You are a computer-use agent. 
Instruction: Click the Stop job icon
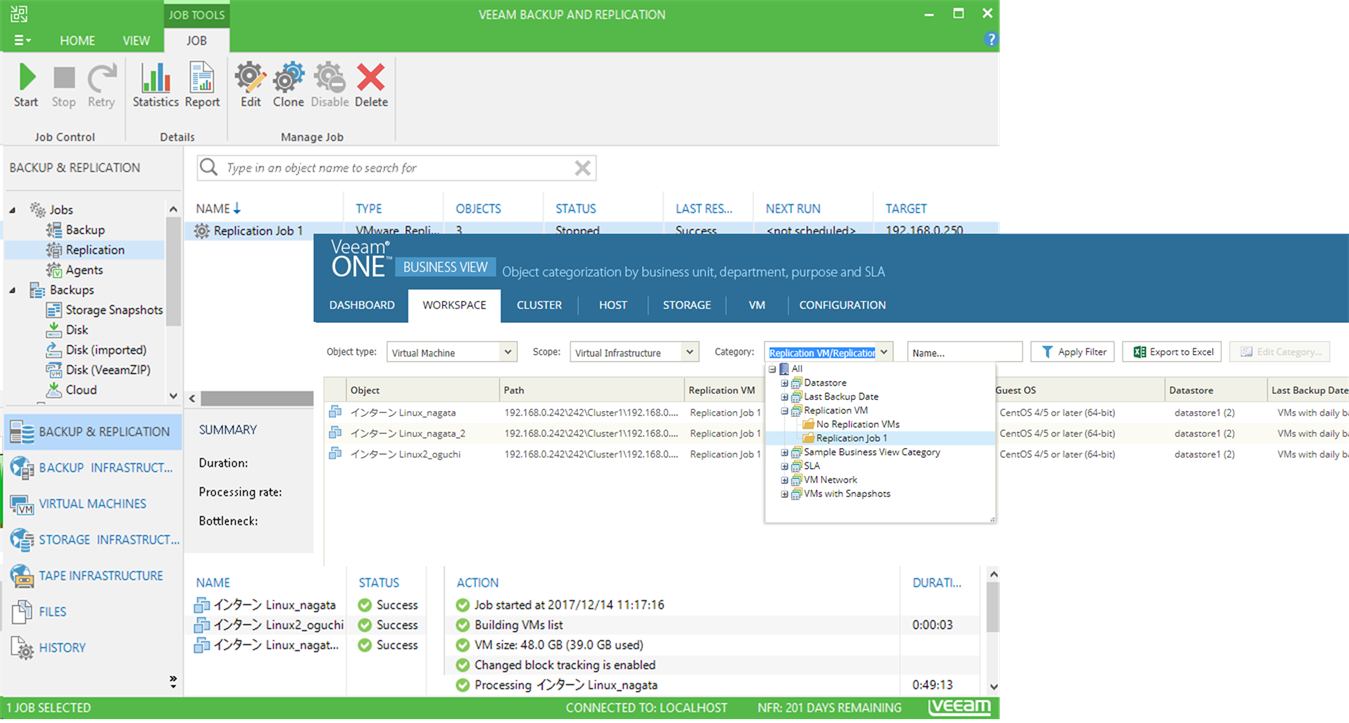point(64,85)
